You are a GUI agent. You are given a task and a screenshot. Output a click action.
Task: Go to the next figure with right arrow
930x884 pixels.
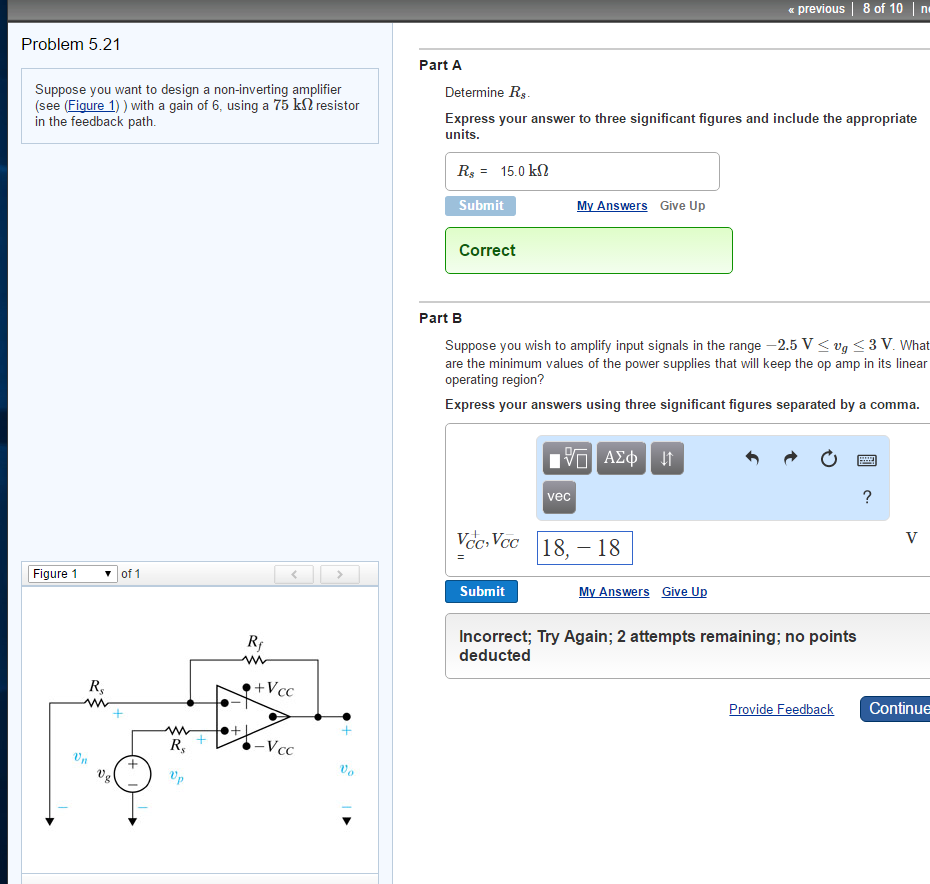click(x=340, y=574)
